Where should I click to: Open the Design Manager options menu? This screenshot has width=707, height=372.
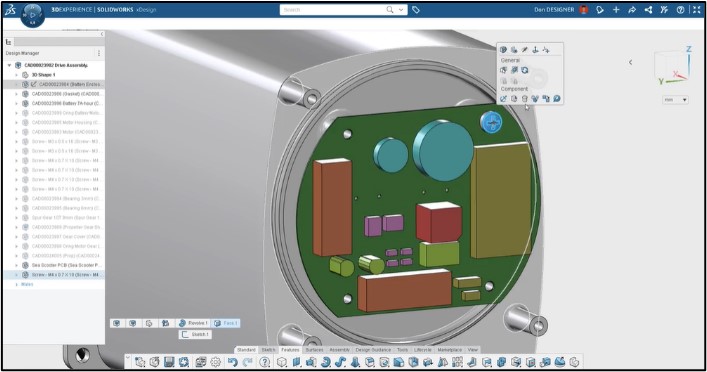point(99,53)
